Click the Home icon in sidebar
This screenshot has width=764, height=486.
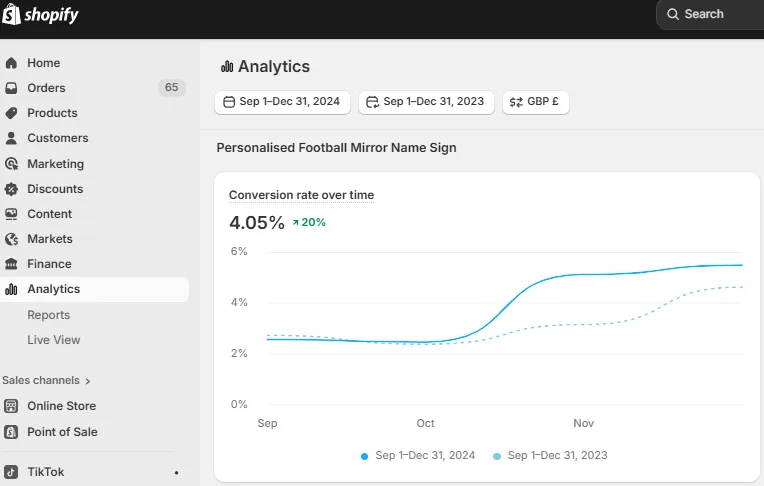tap(11, 63)
